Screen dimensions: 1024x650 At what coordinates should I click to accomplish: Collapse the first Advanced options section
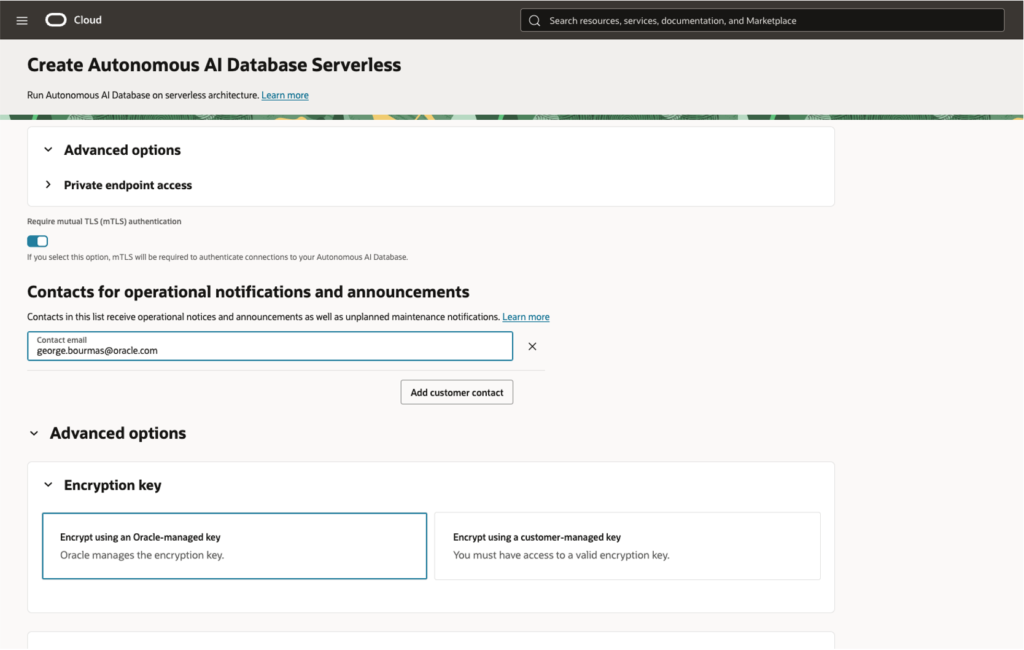[48, 150]
